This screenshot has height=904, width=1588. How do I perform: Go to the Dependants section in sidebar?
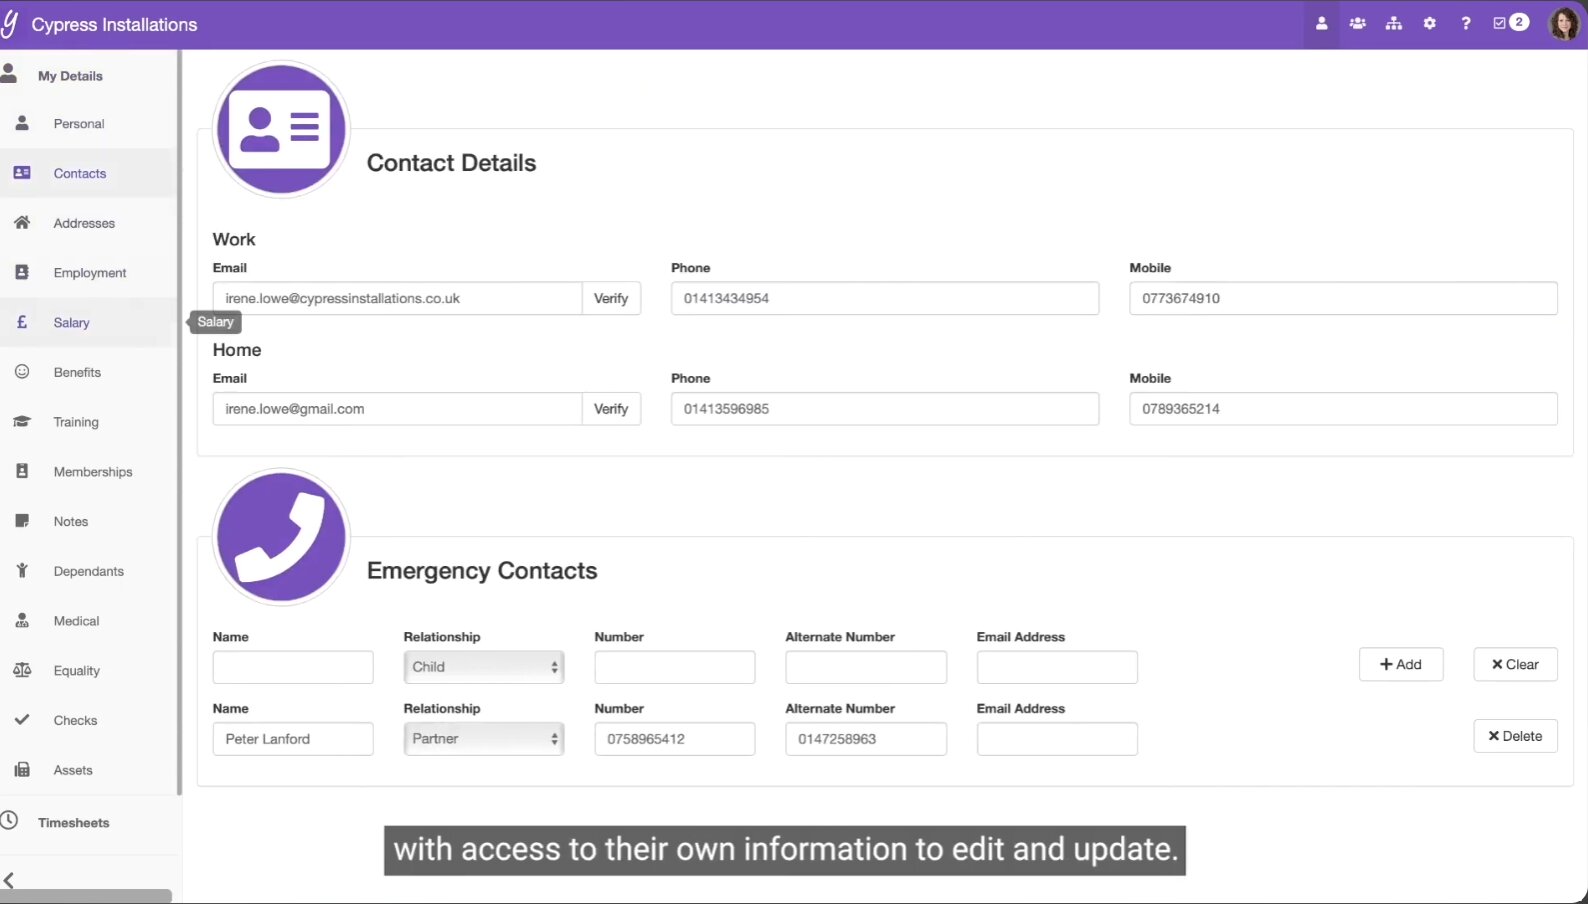coord(88,572)
